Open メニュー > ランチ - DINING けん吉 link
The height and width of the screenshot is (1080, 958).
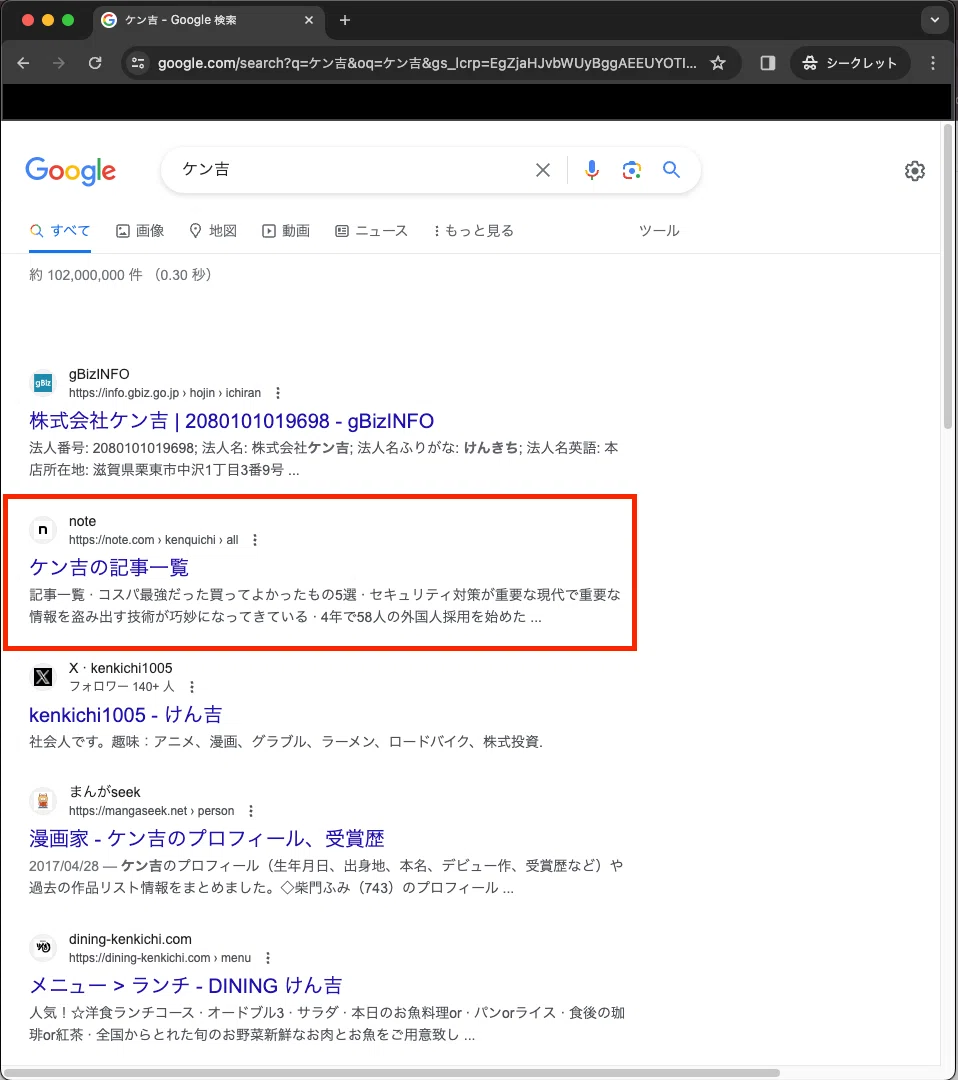[x=186, y=986]
